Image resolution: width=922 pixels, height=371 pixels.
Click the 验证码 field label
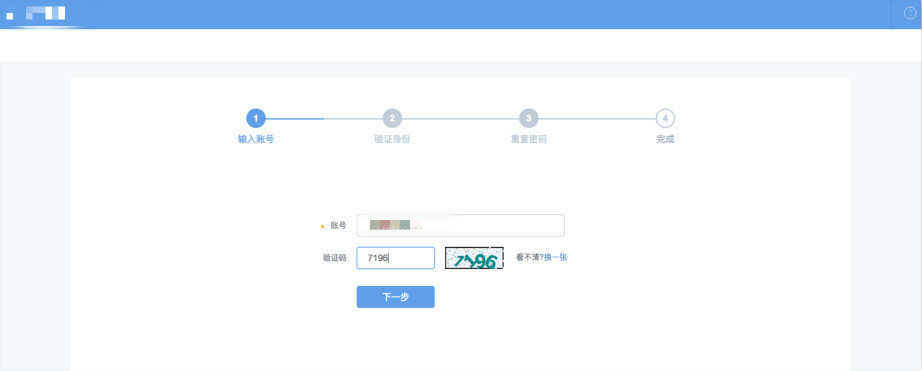coord(335,258)
